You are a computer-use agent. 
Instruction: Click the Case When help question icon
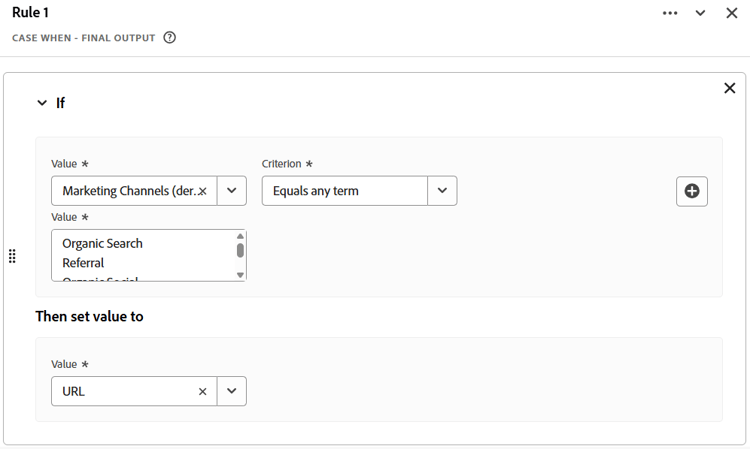(170, 38)
